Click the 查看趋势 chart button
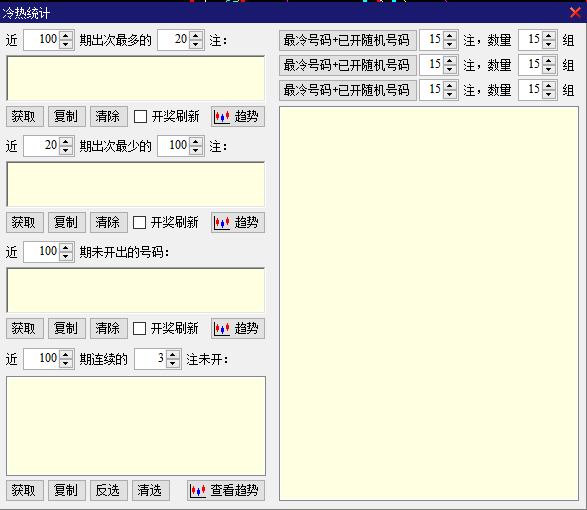The image size is (587, 510). 226,490
